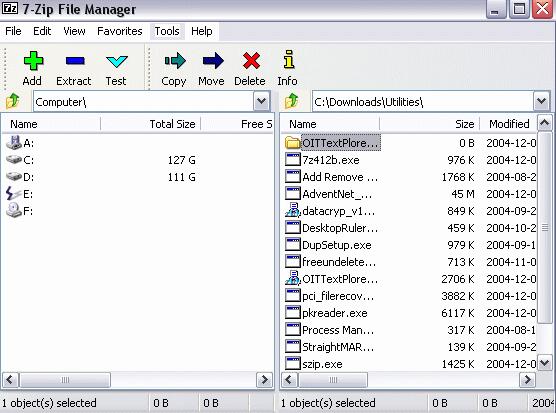Viewport: 556px width, 413px height.
Task: Click the OITTextPlore folder icon
Action: pyautogui.click(x=293, y=143)
